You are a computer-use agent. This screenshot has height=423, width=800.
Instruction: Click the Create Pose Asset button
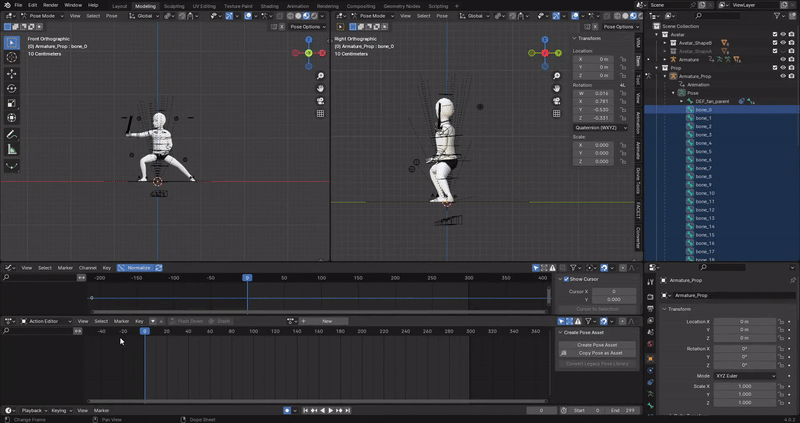(598, 344)
